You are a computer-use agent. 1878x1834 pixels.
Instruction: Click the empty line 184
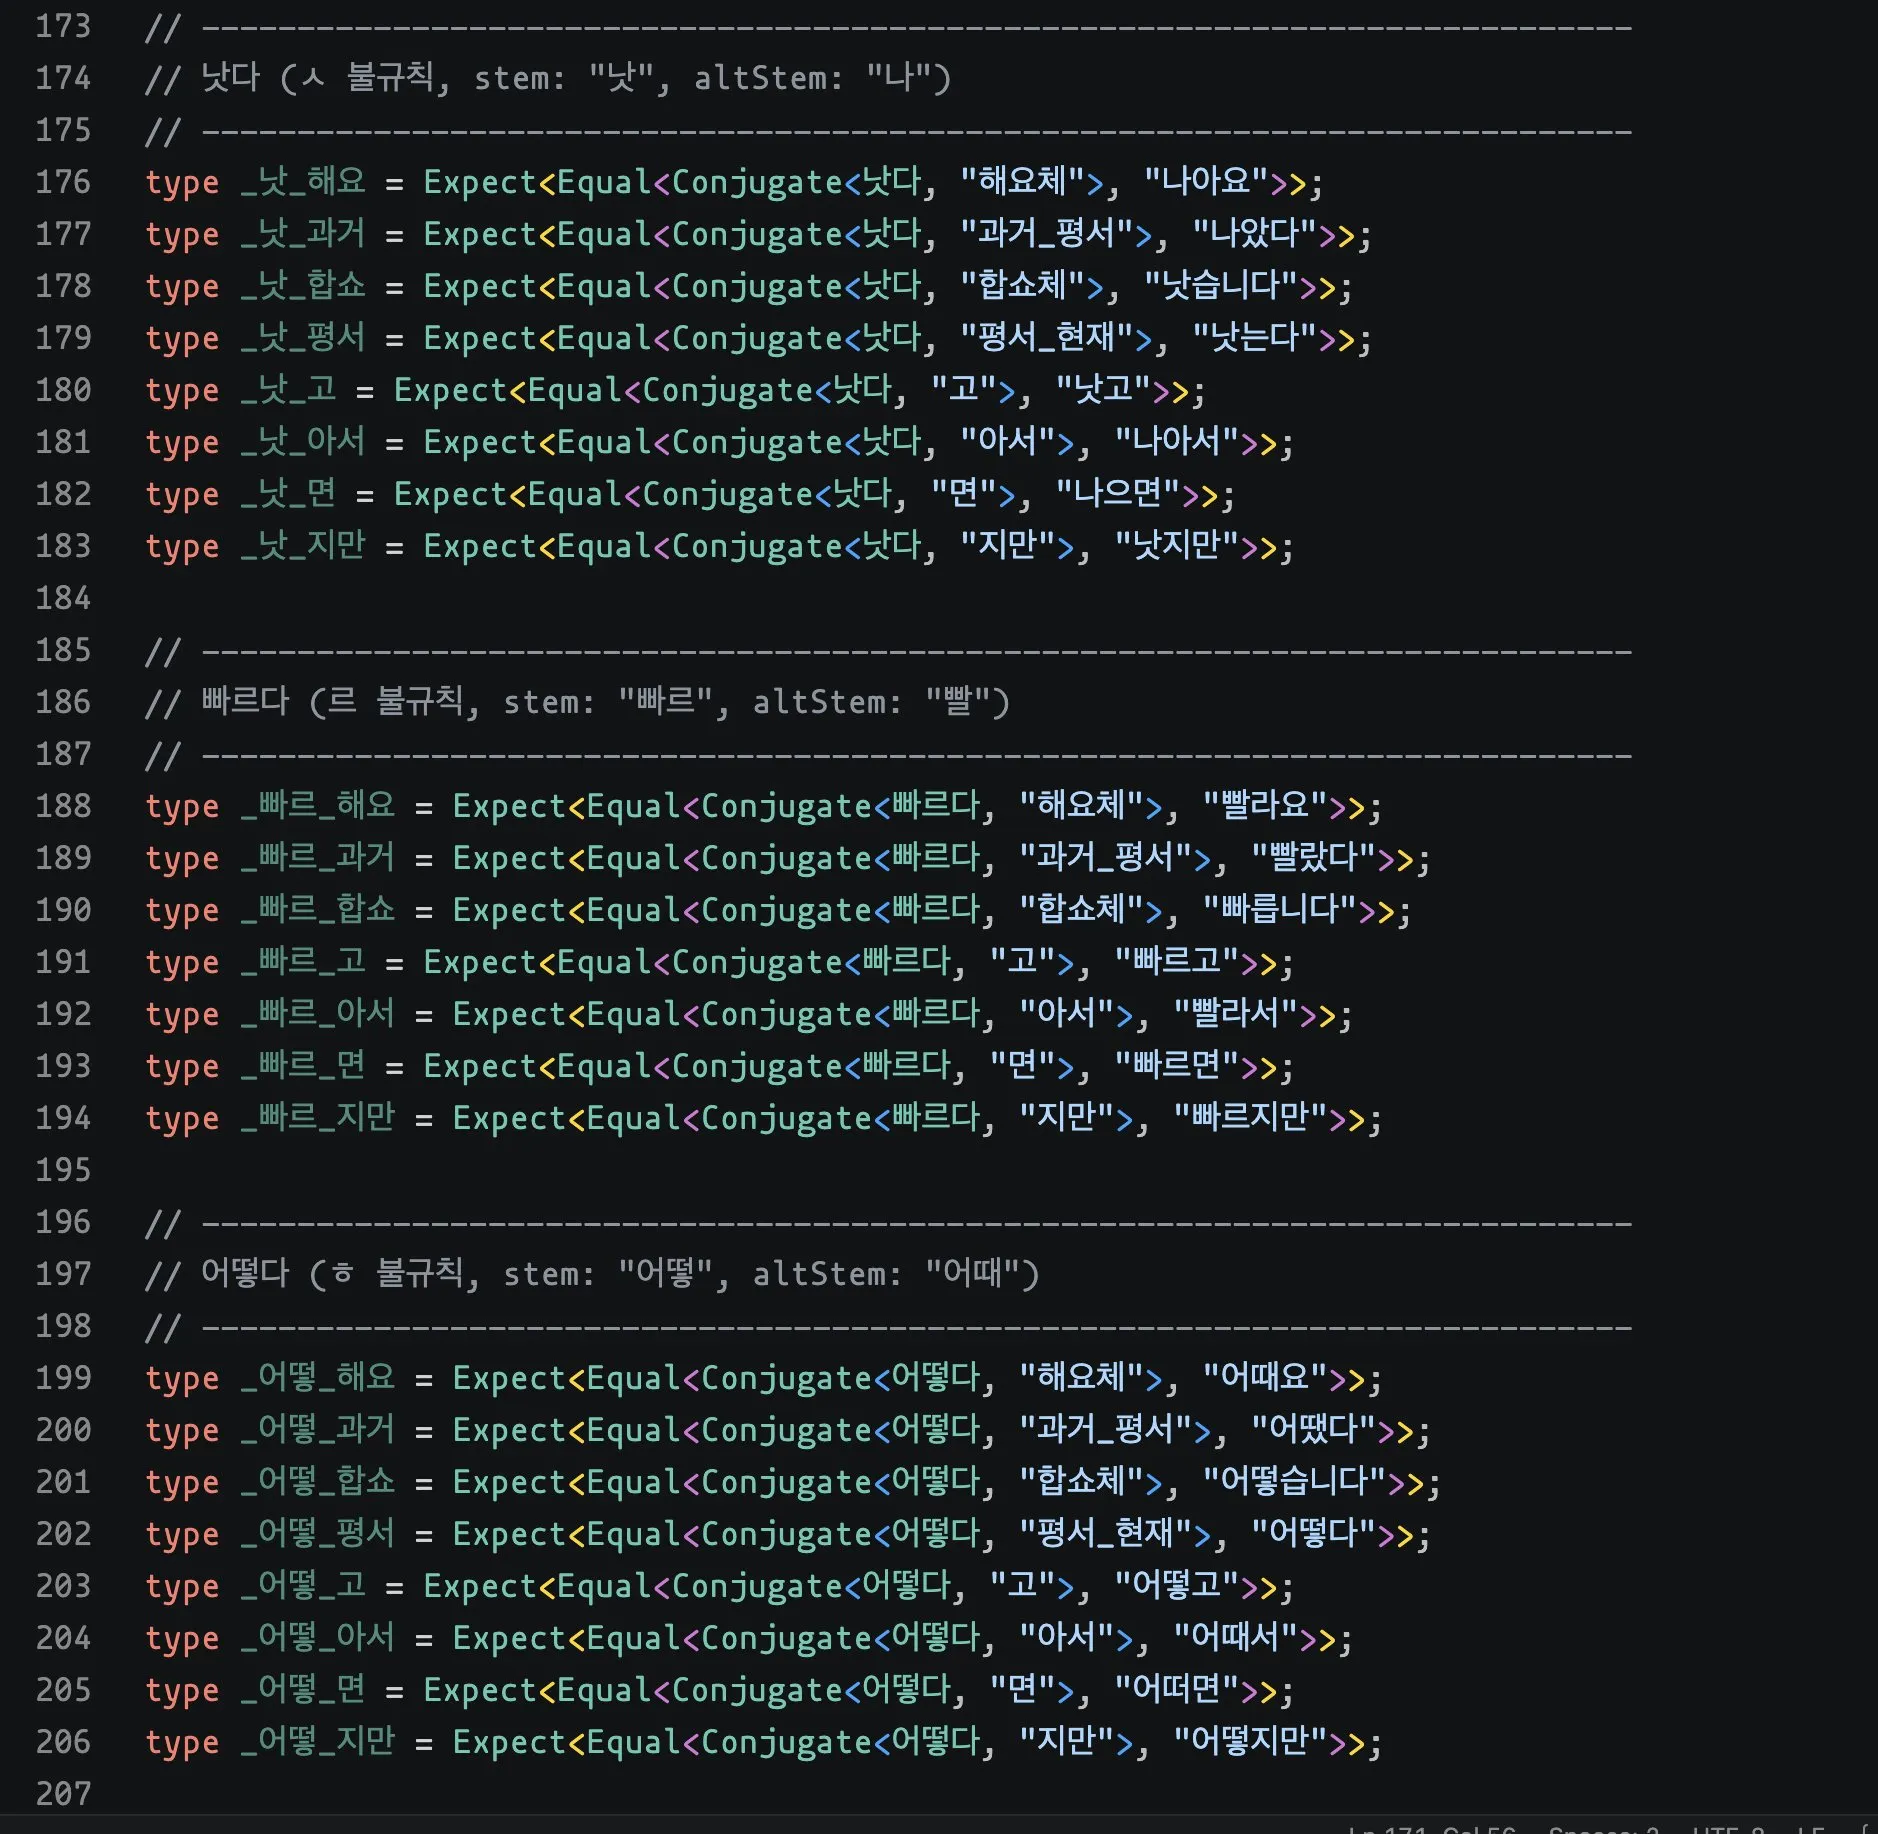(x=700, y=598)
